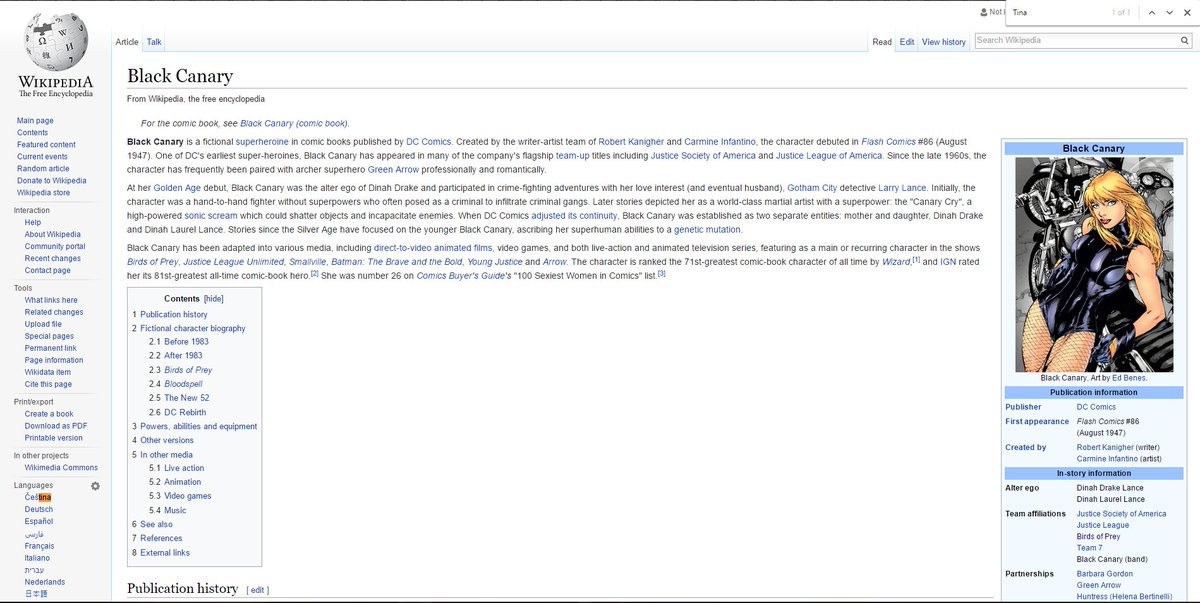Hide the Contents table
The image size is (1200, 603).
click(213, 299)
